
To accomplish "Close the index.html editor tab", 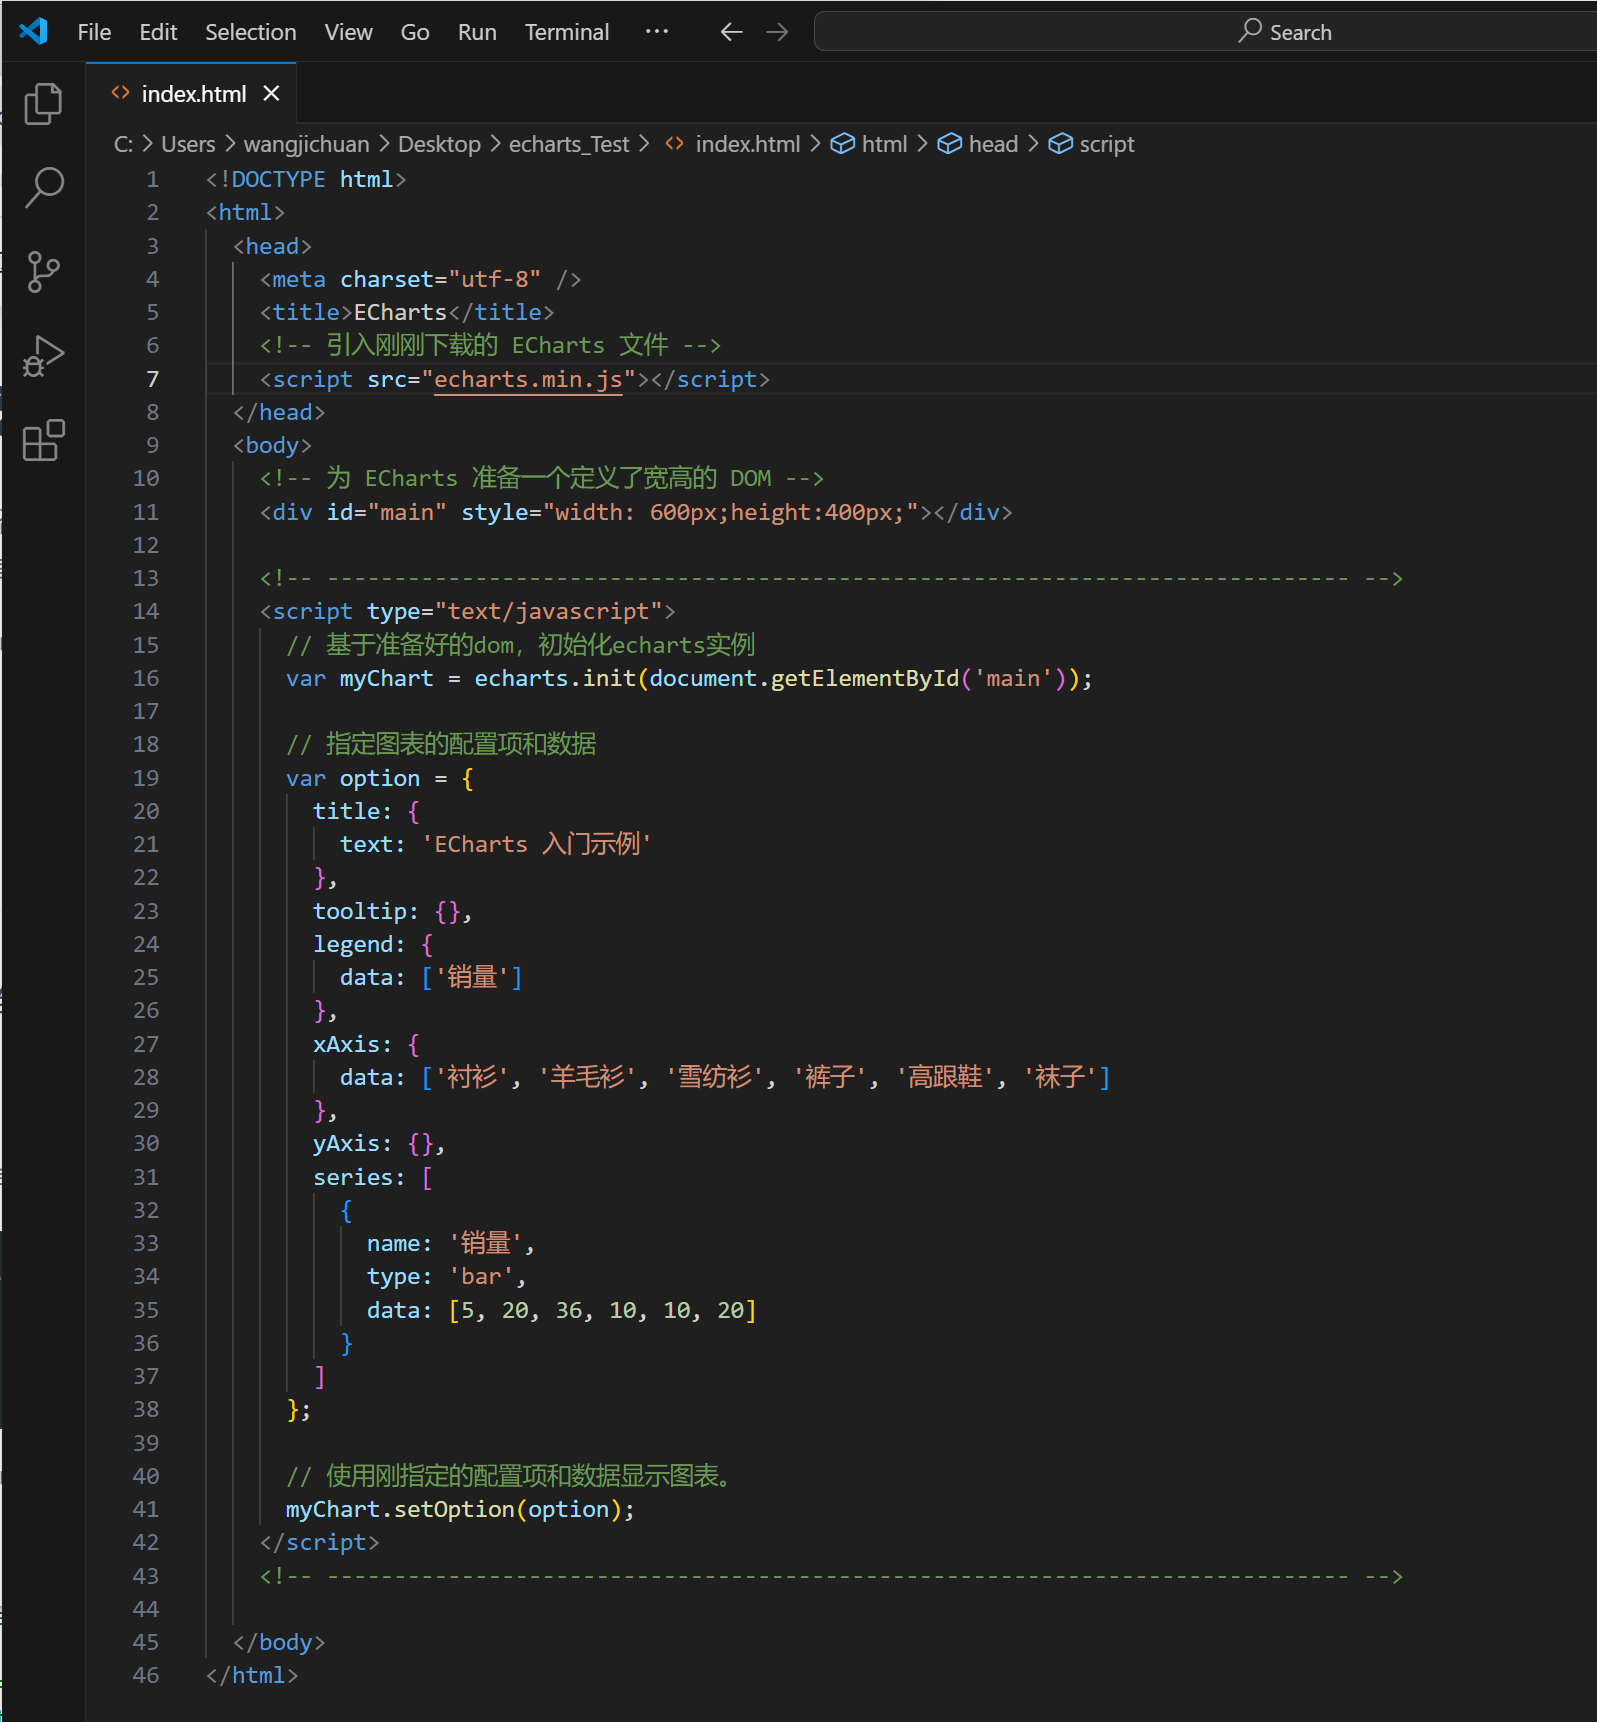I will [x=271, y=93].
